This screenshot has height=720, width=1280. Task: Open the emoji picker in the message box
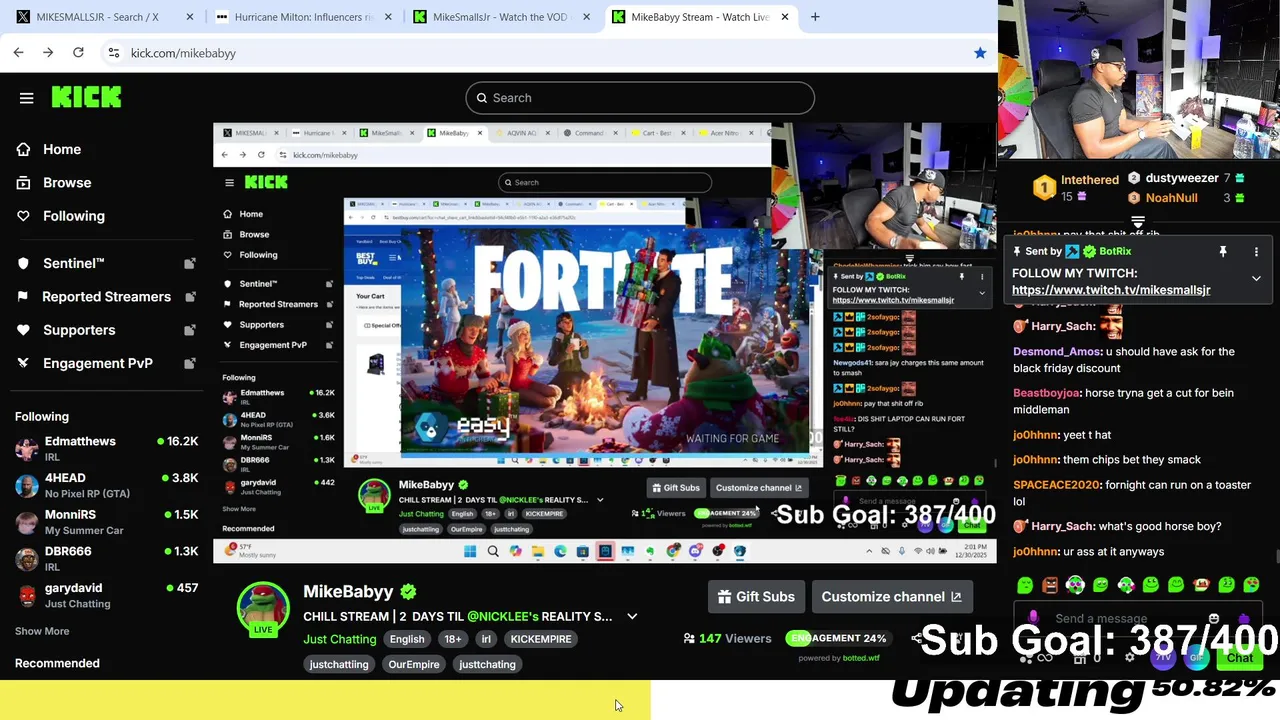[1214, 619]
